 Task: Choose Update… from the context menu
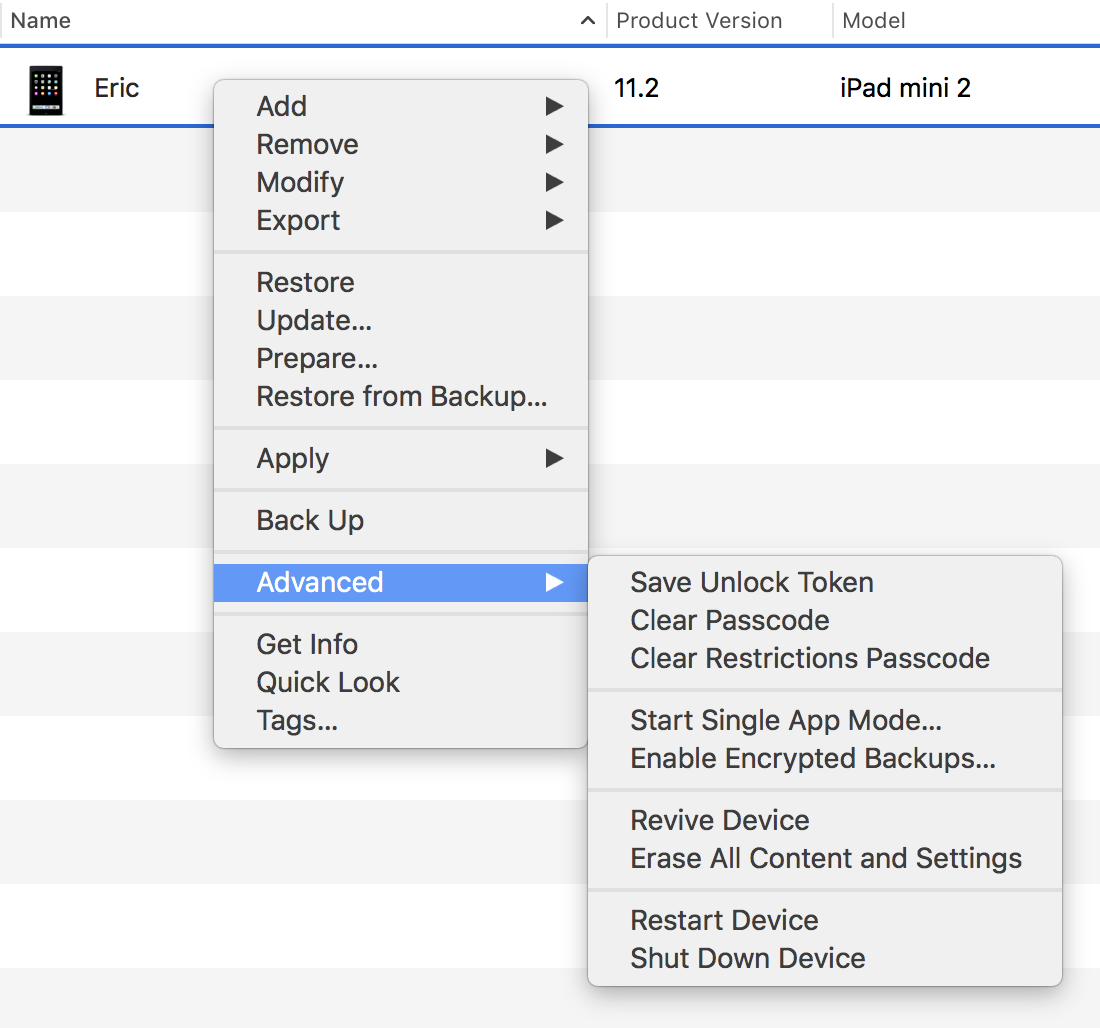click(x=401, y=321)
